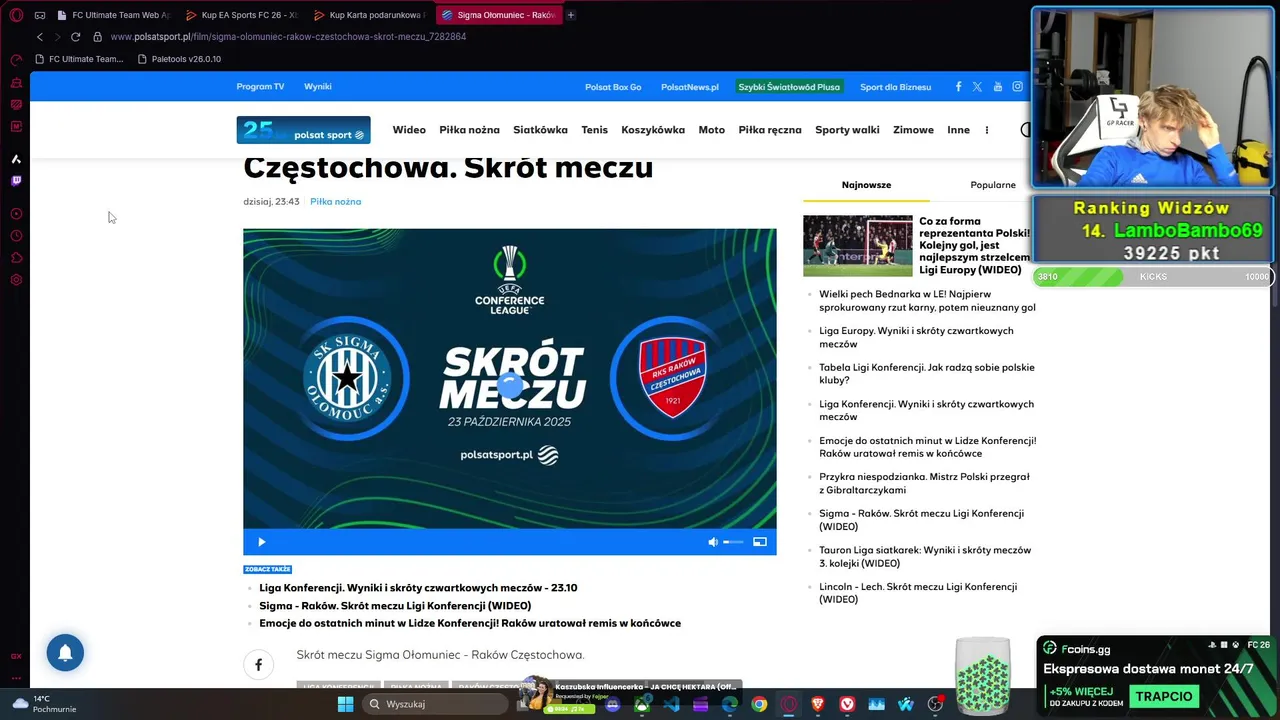Open Brave browser from taskbar
The width and height of the screenshot is (1280, 720).
(818, 705)
